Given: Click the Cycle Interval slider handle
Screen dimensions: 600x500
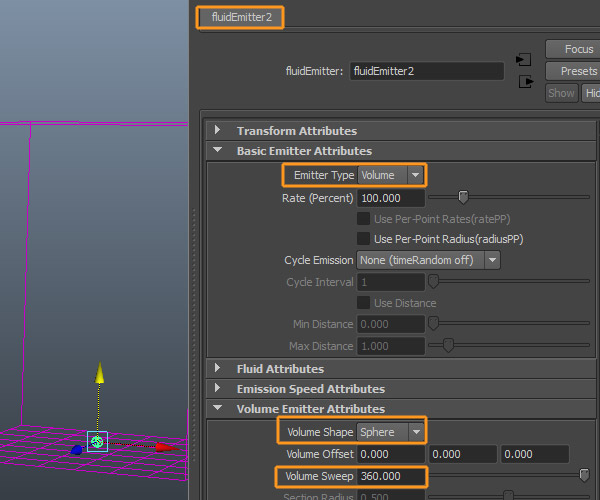Looking at the screenshot, I should (x=433, y=281).
